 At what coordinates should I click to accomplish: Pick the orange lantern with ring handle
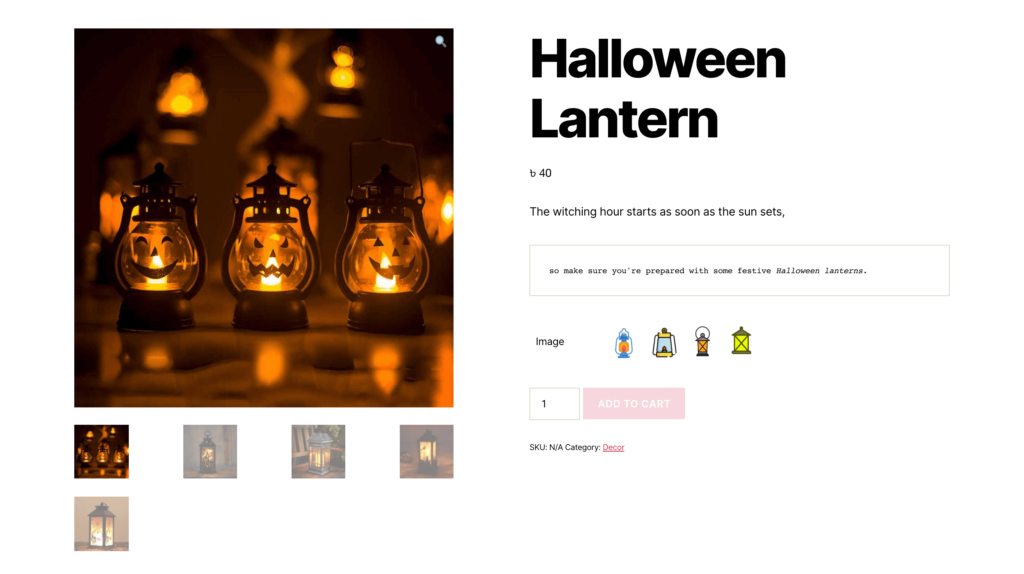tap(702, 342)
